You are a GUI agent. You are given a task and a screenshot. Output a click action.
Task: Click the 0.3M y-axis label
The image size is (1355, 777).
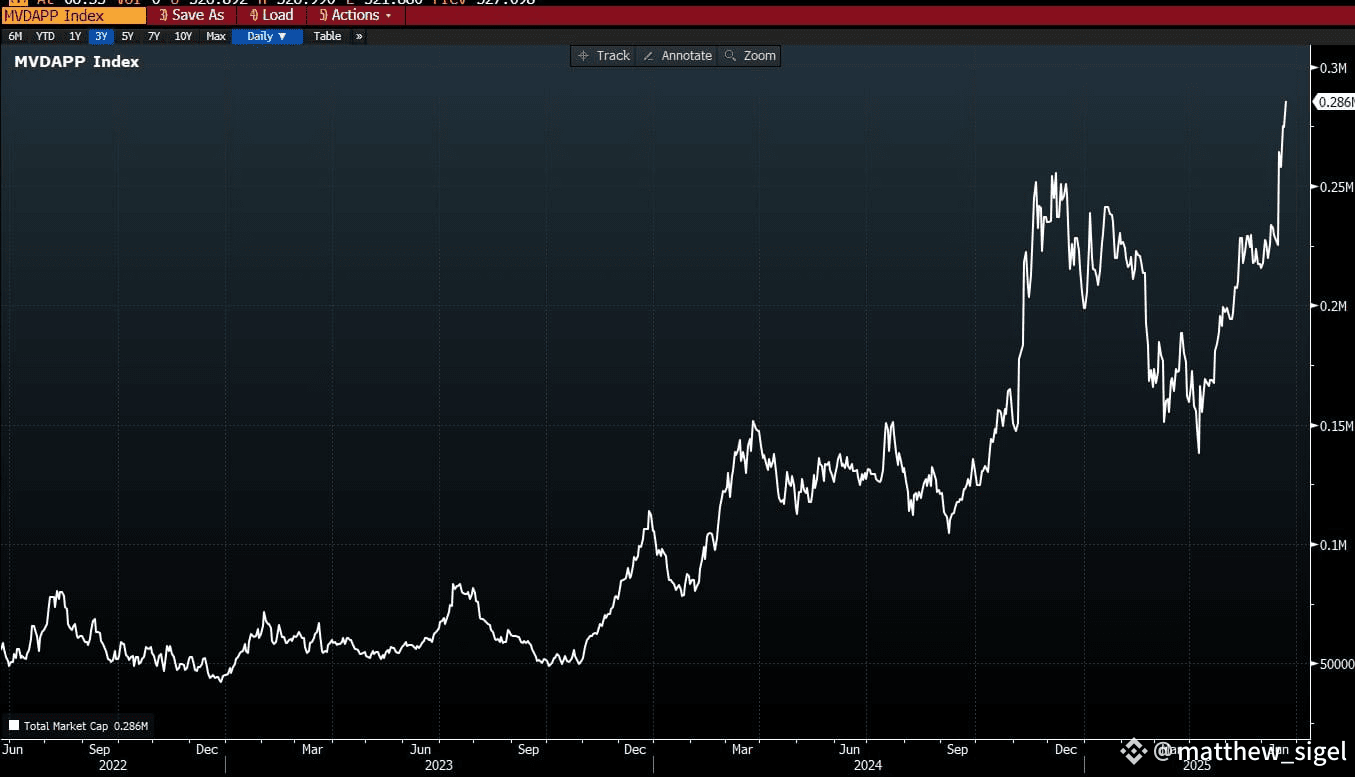point(1334,68)
